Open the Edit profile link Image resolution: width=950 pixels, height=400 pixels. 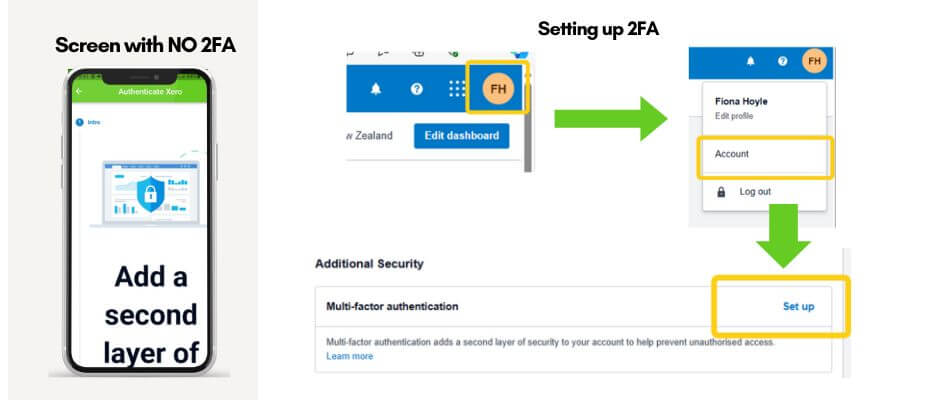coord(734,116)
